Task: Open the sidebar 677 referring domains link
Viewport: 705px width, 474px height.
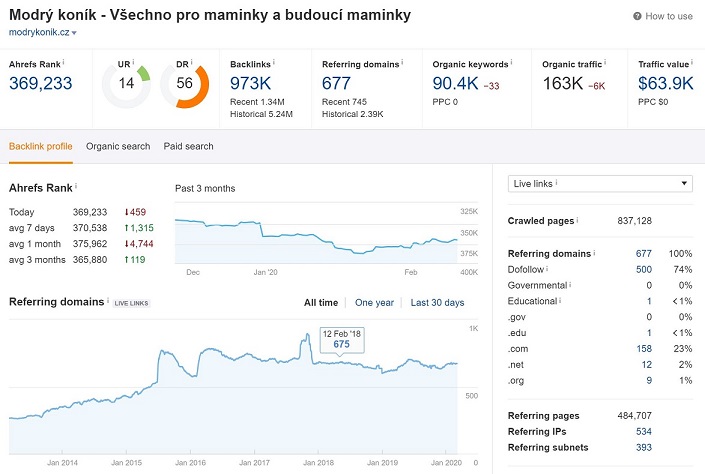Action: coord(643,254)
